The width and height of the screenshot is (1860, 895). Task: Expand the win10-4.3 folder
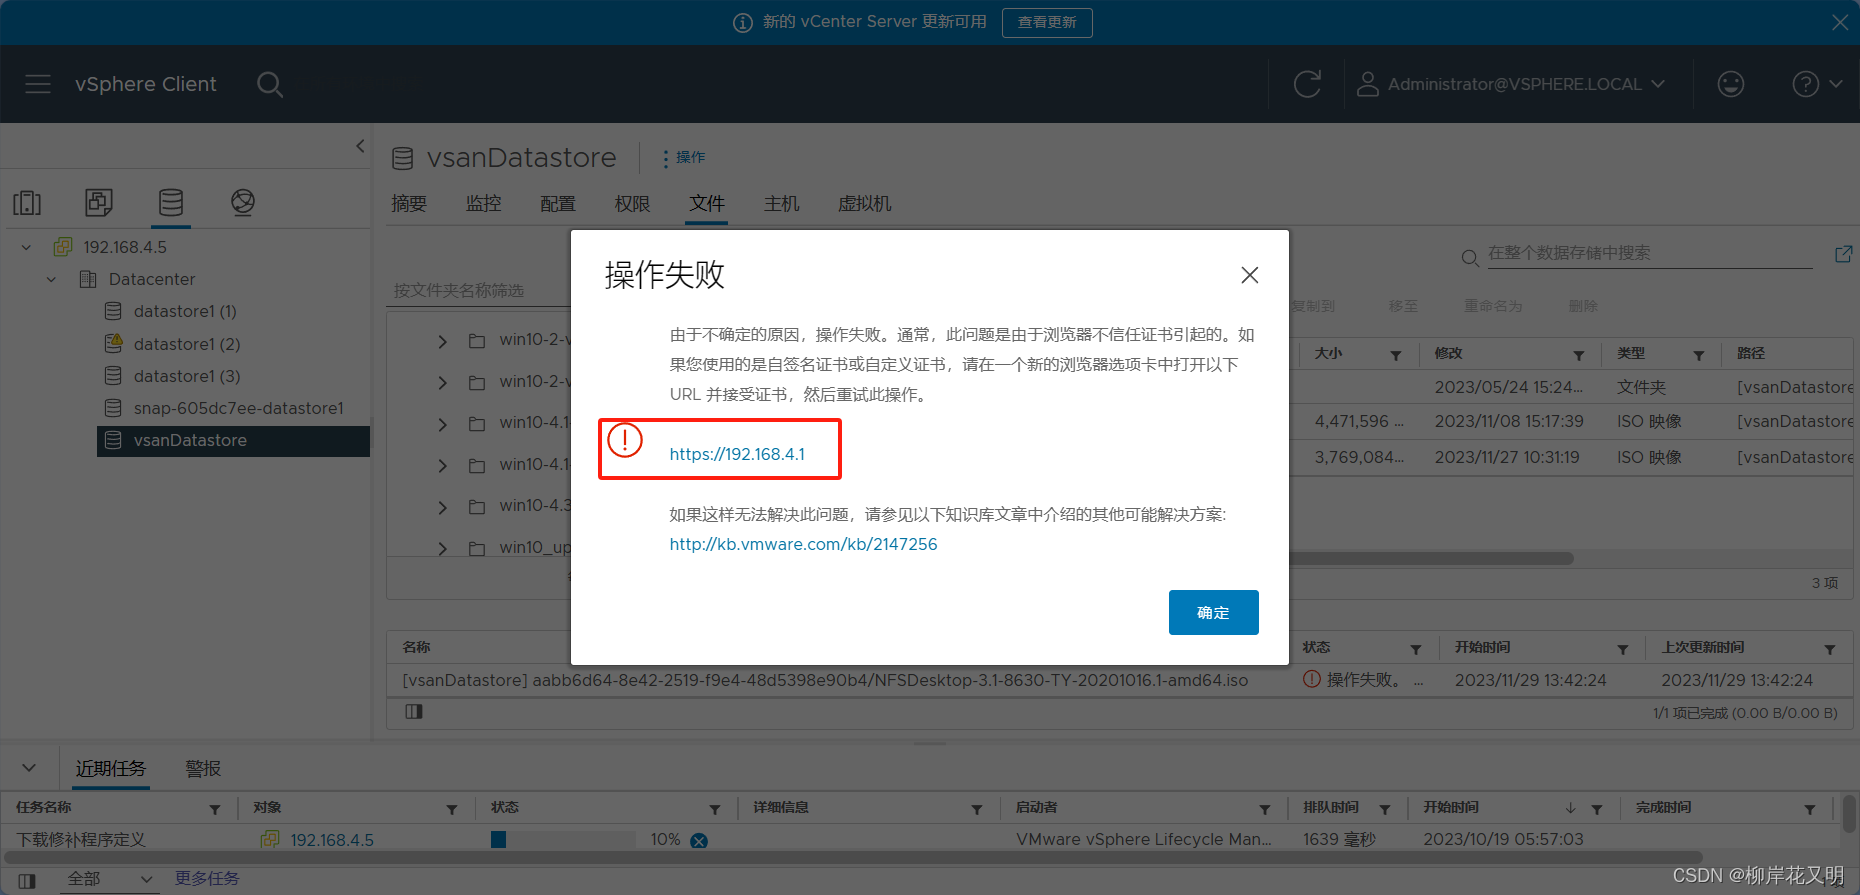pyautogui.click(x=442, y=507)
